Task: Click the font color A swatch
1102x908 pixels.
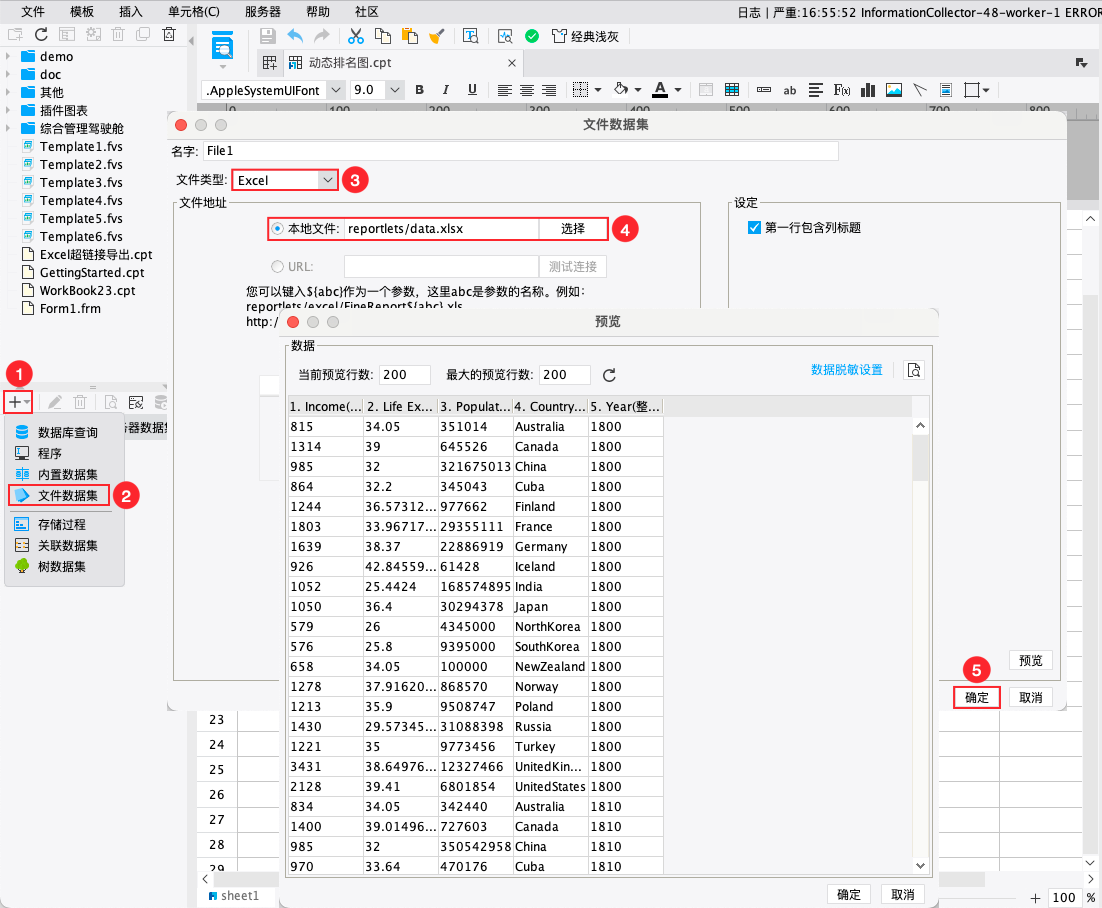Action: [660, 90]
